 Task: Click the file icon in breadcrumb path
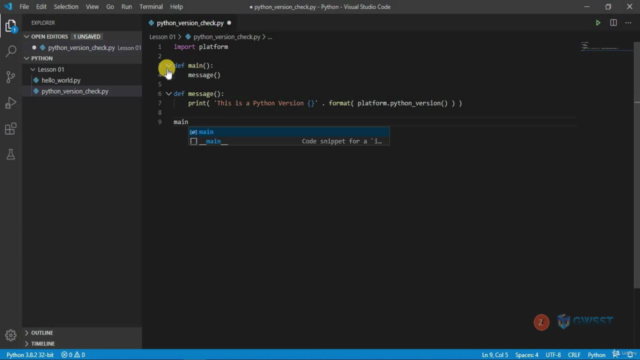188,37
